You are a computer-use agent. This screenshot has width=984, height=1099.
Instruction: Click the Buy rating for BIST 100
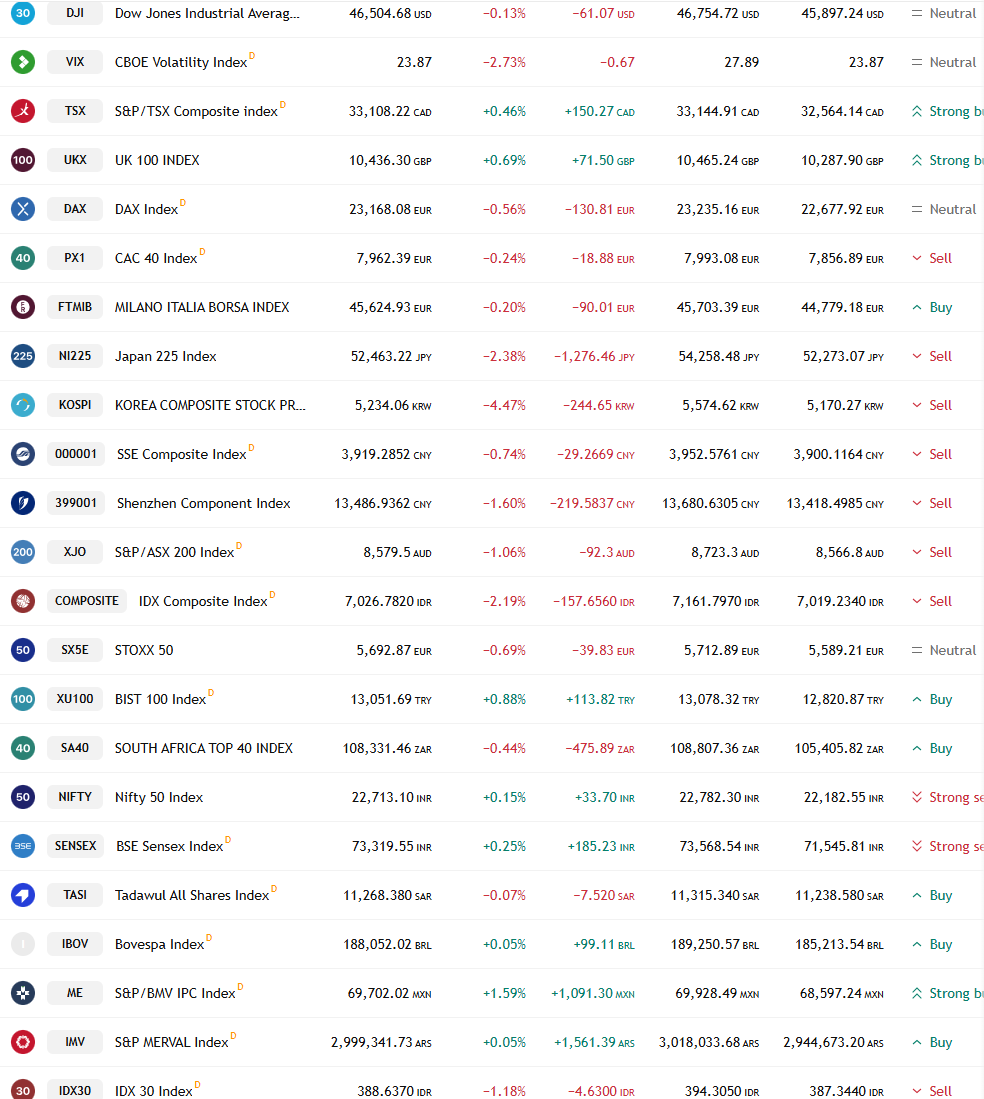point(932,699)
